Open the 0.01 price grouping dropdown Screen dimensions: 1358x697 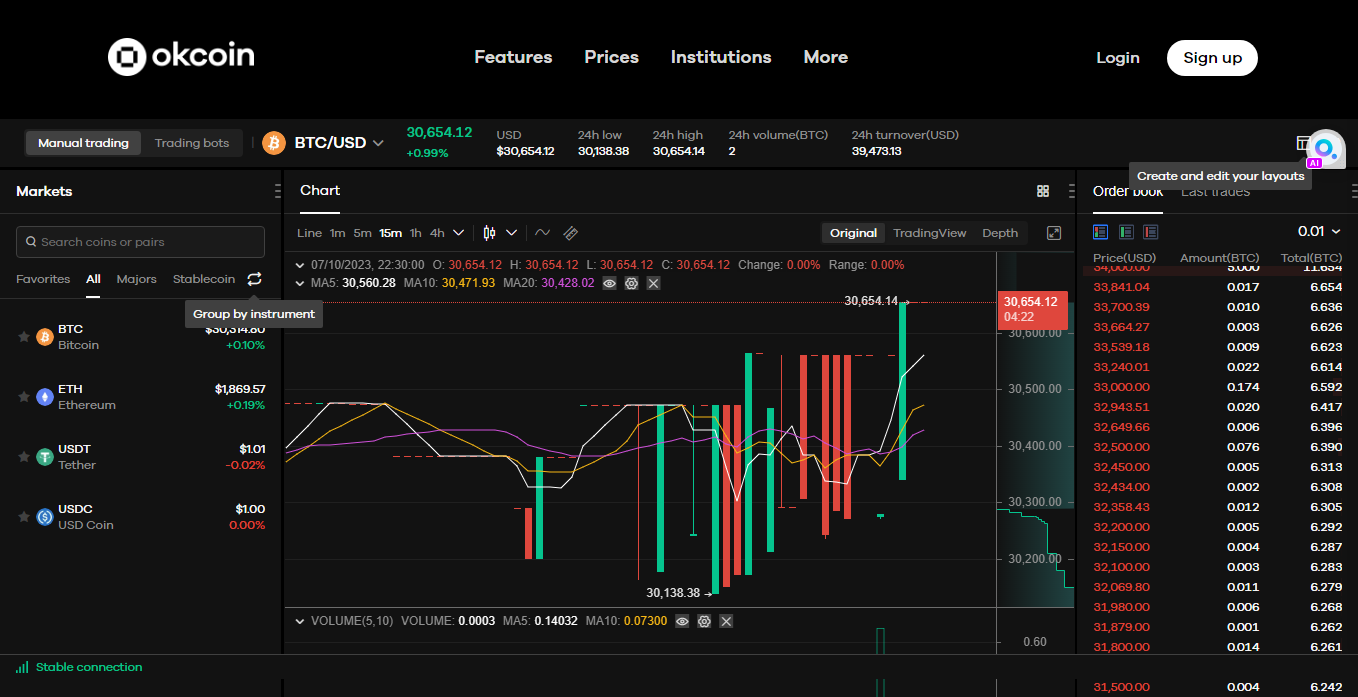1319,231
